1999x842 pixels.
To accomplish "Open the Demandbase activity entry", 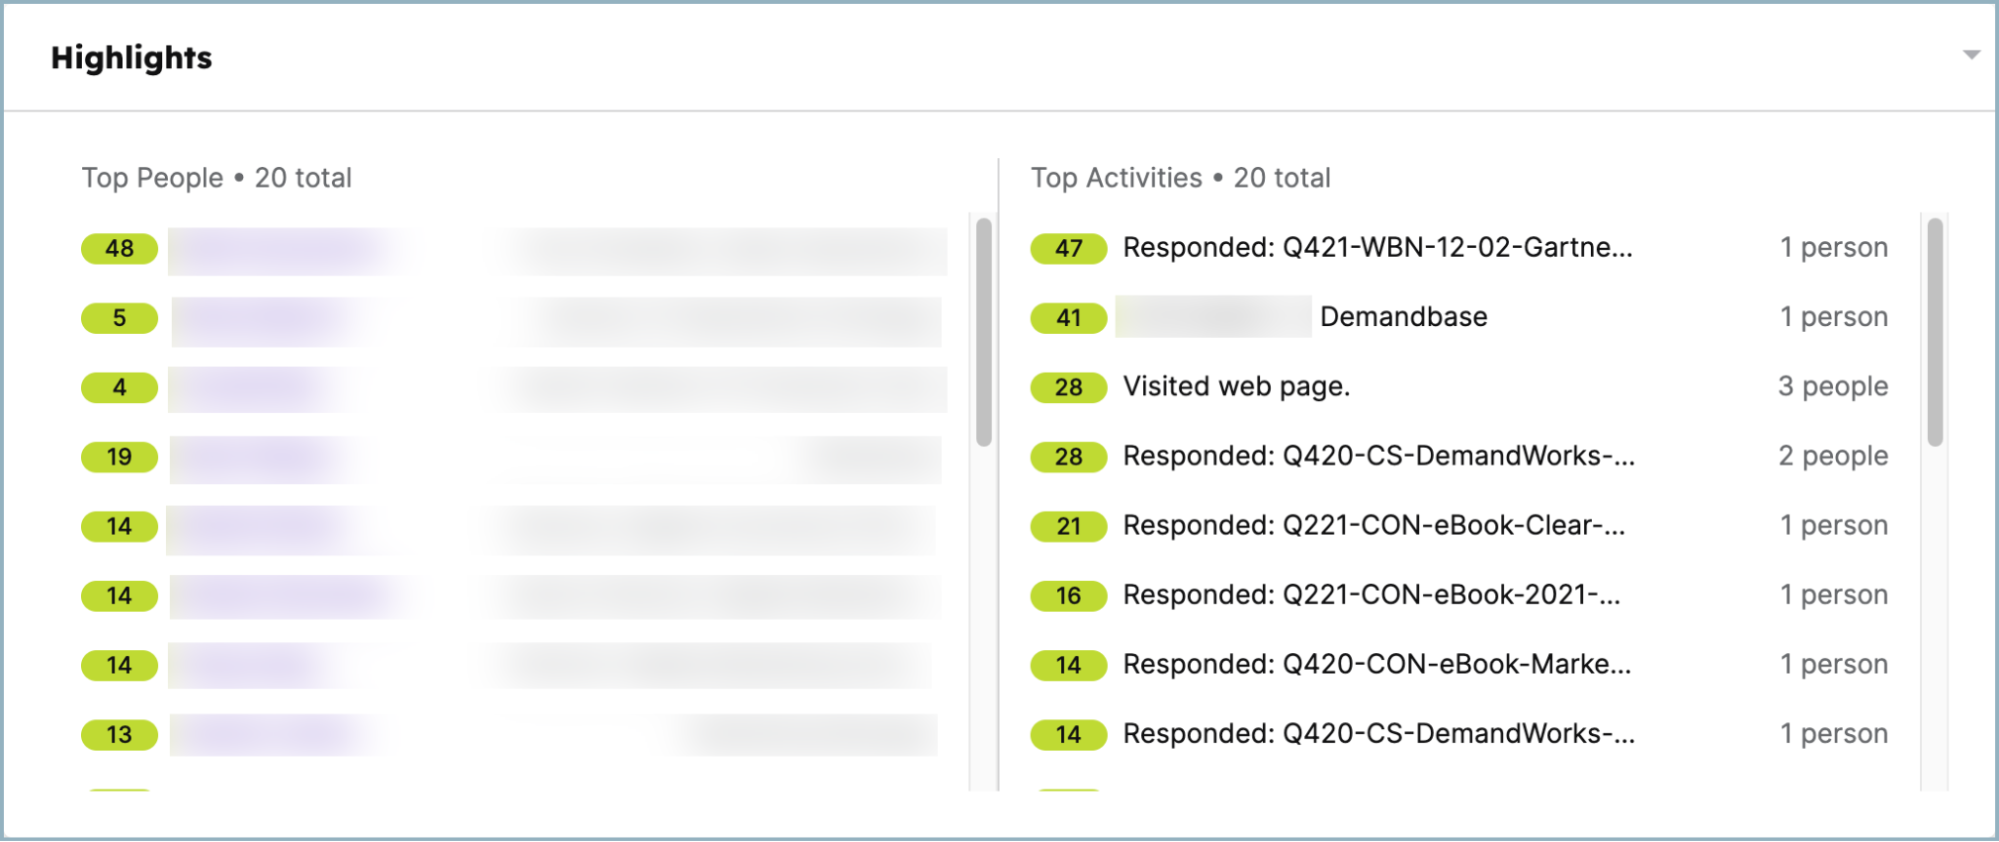I will click(1403, 317).
